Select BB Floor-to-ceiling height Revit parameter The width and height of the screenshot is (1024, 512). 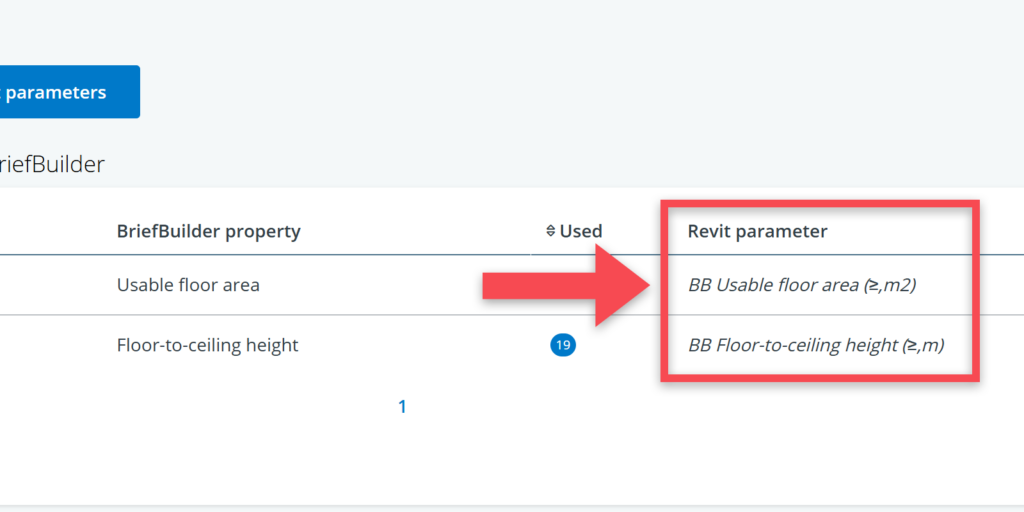790,345
